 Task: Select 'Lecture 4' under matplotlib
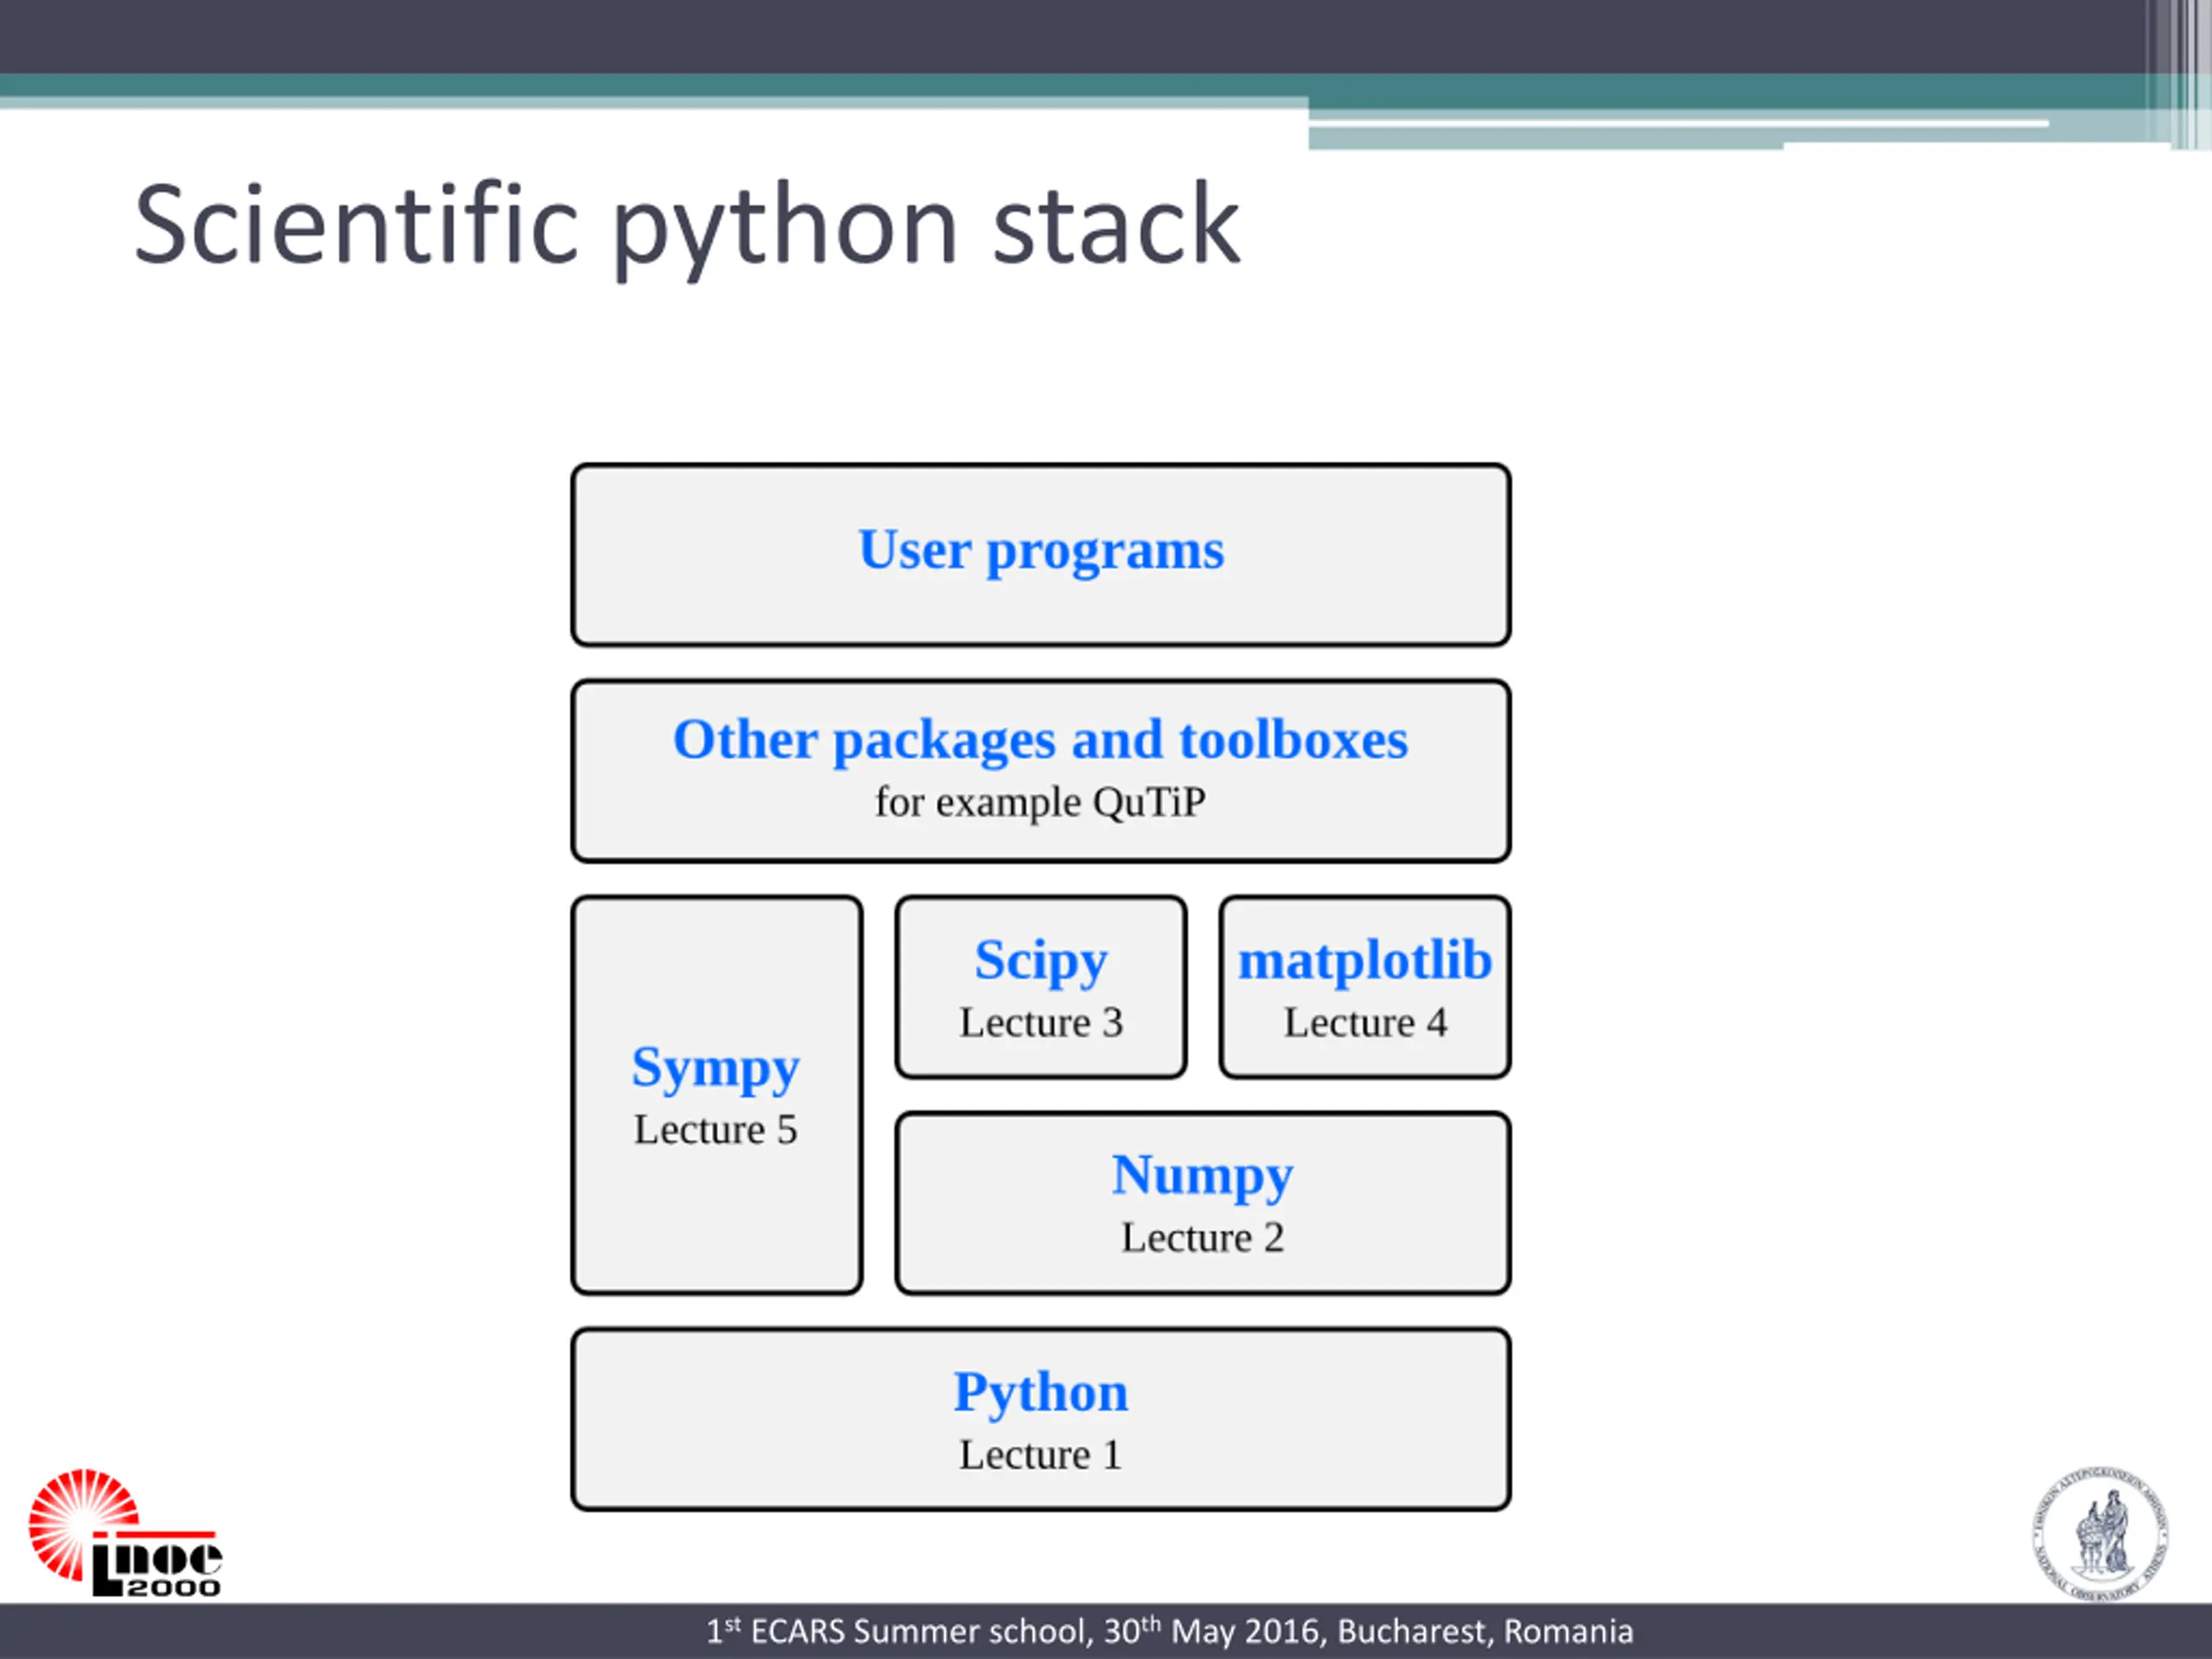1365,1023
